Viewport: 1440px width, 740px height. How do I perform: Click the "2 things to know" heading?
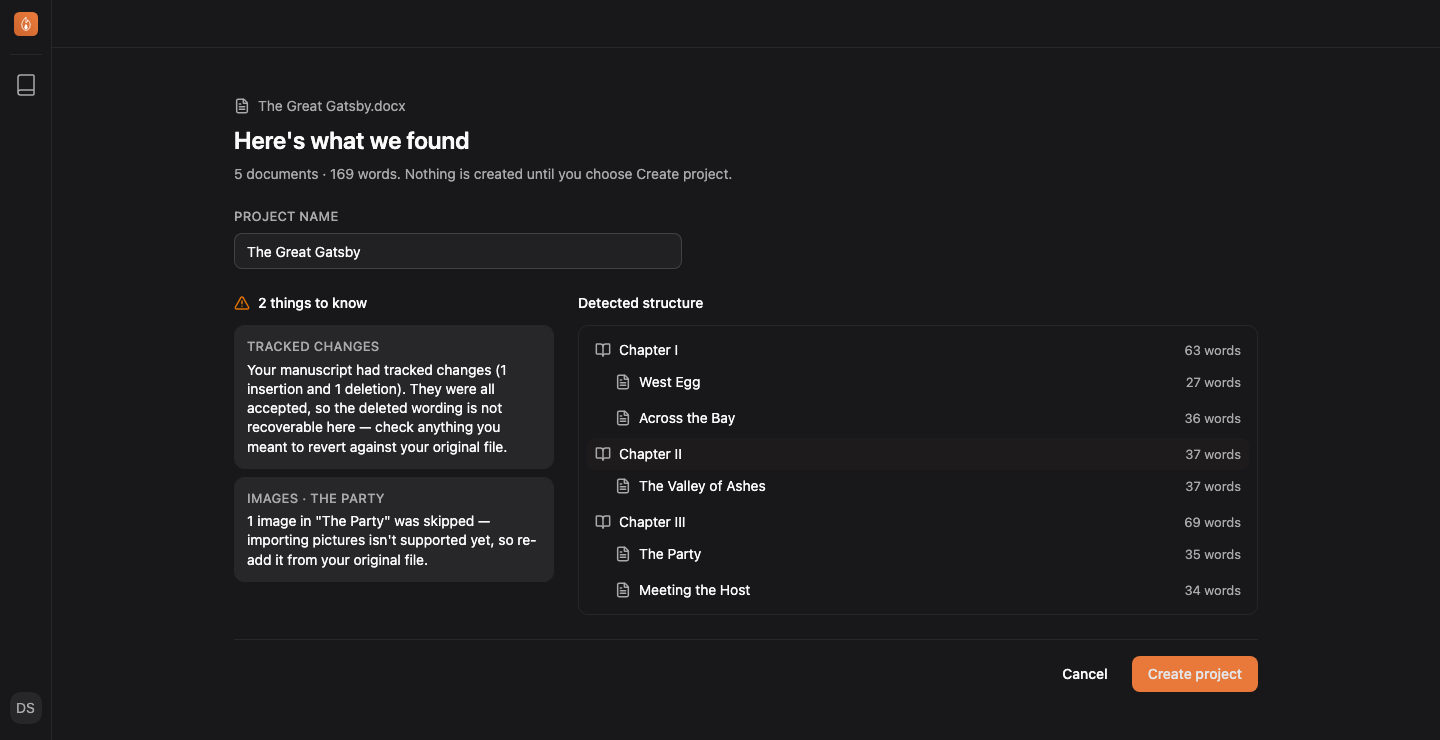(312, 303)
